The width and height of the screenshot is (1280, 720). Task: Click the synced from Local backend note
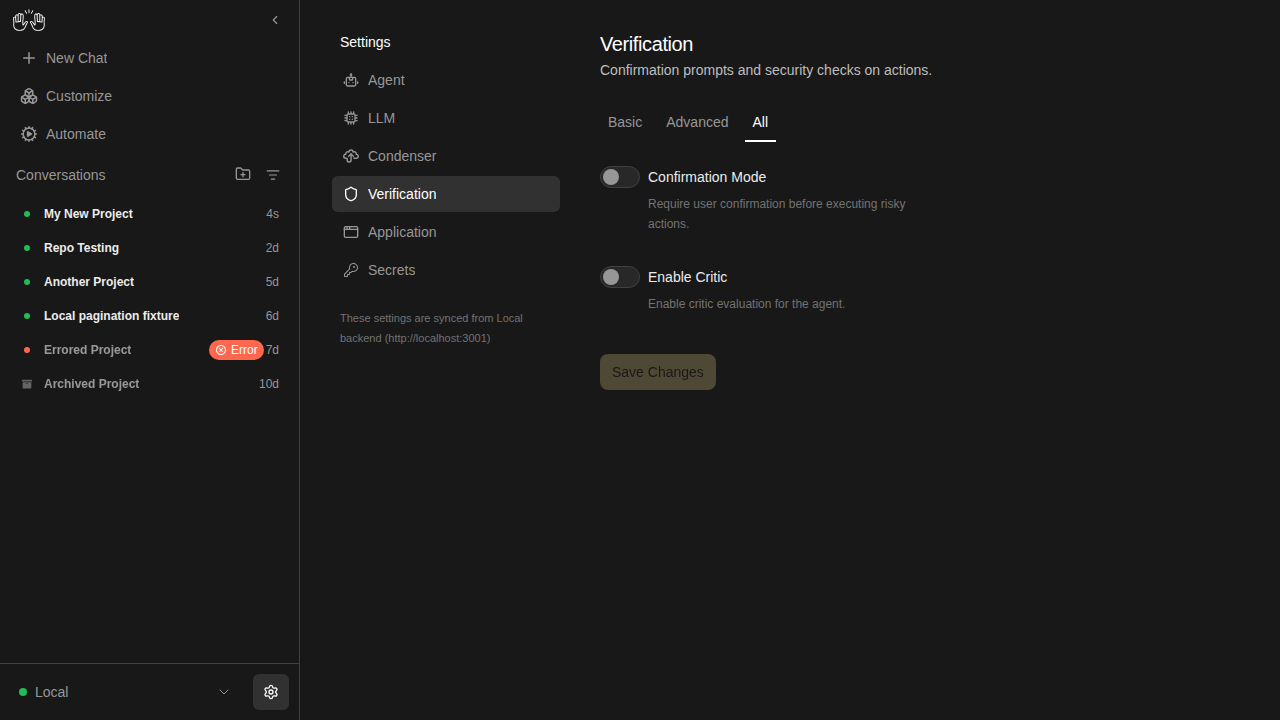point(431,328)
